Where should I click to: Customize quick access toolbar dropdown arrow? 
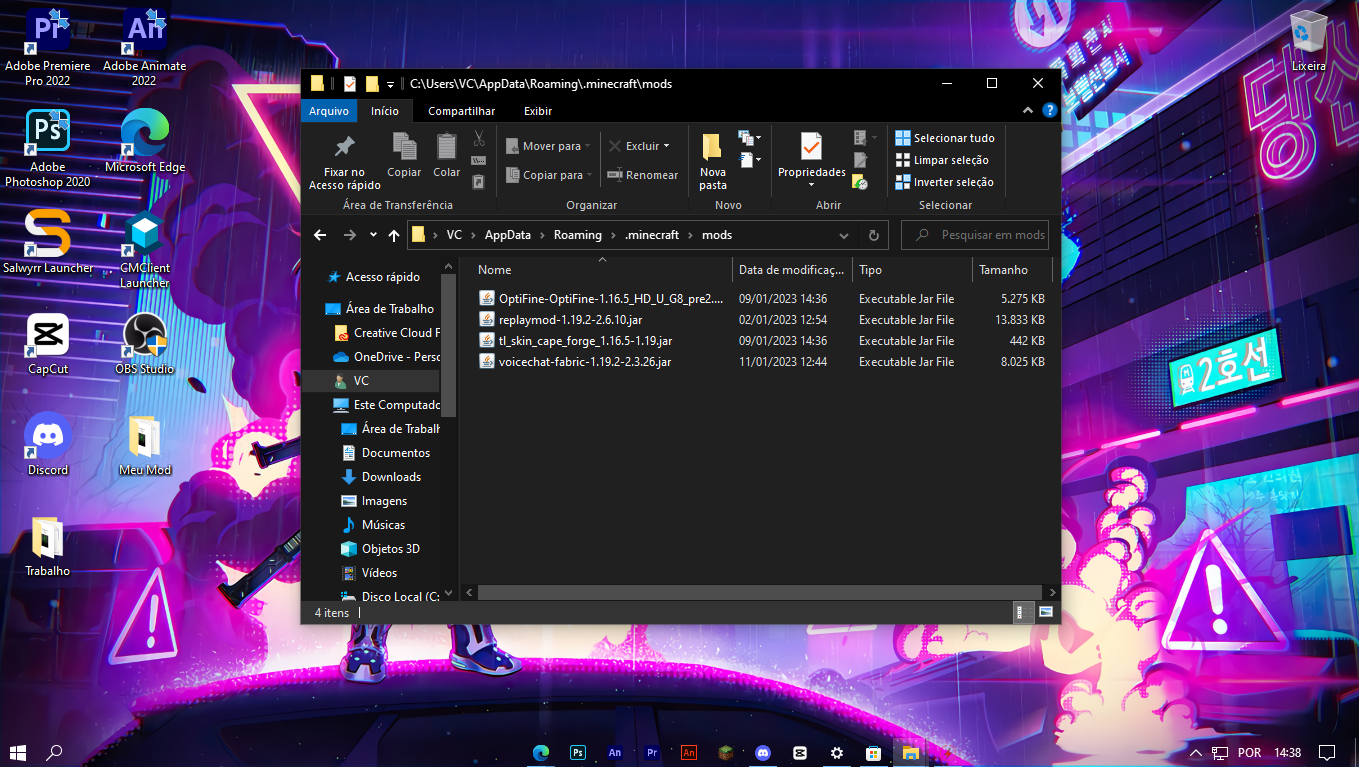390,84
